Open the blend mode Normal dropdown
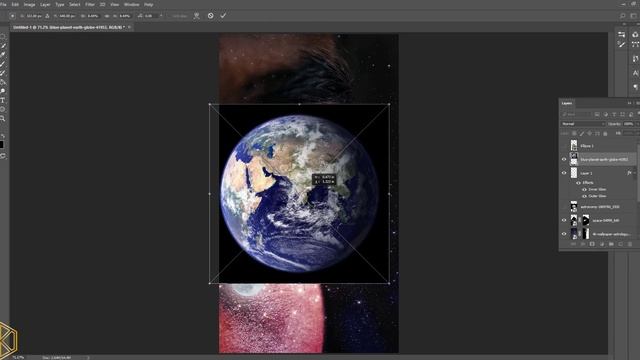Viewport: 640px width, 360px height. [583, 124]
